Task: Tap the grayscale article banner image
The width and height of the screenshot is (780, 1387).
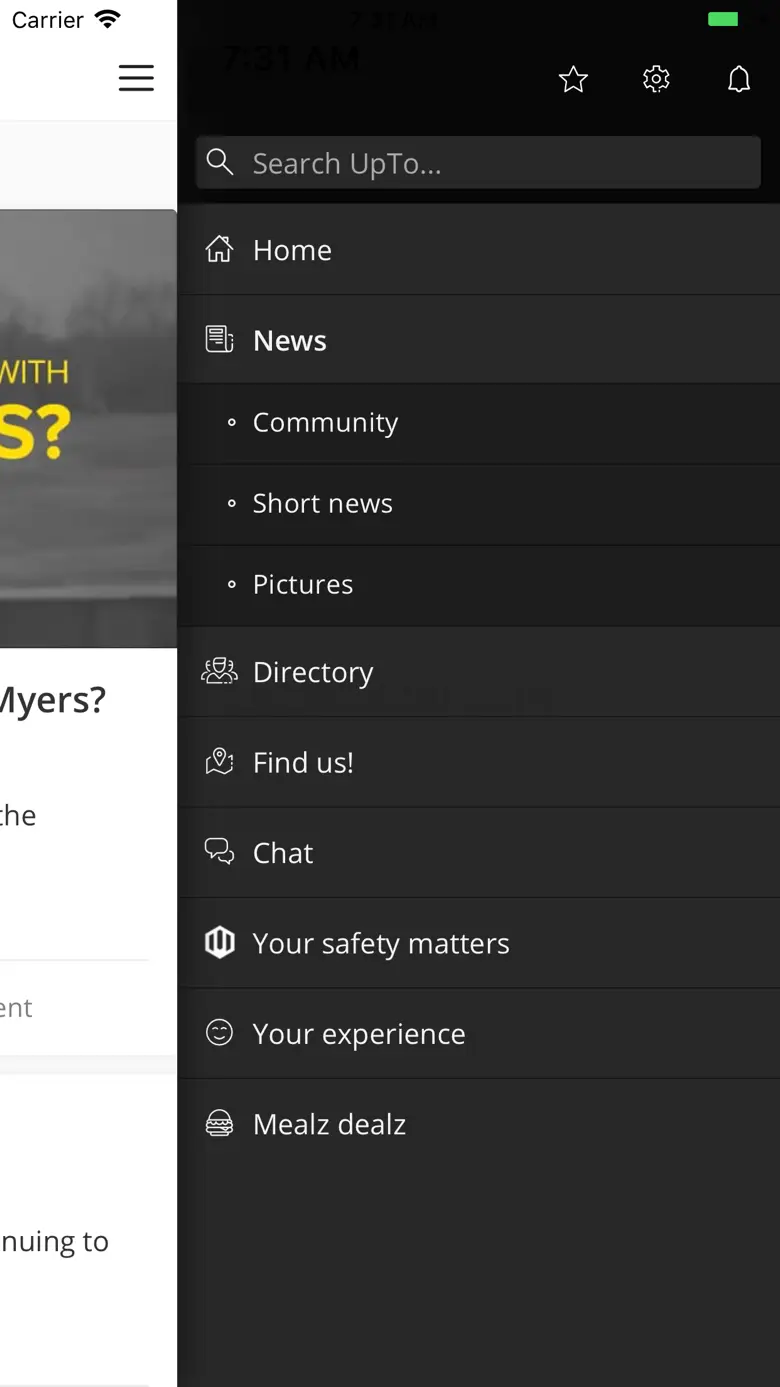Action: 88,428
